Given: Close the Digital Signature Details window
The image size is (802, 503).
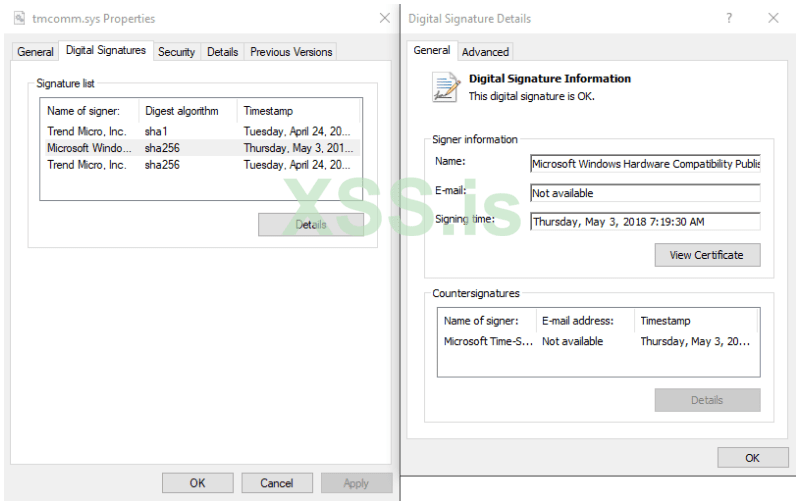Looking at the screenshot, I should point(773,18).
